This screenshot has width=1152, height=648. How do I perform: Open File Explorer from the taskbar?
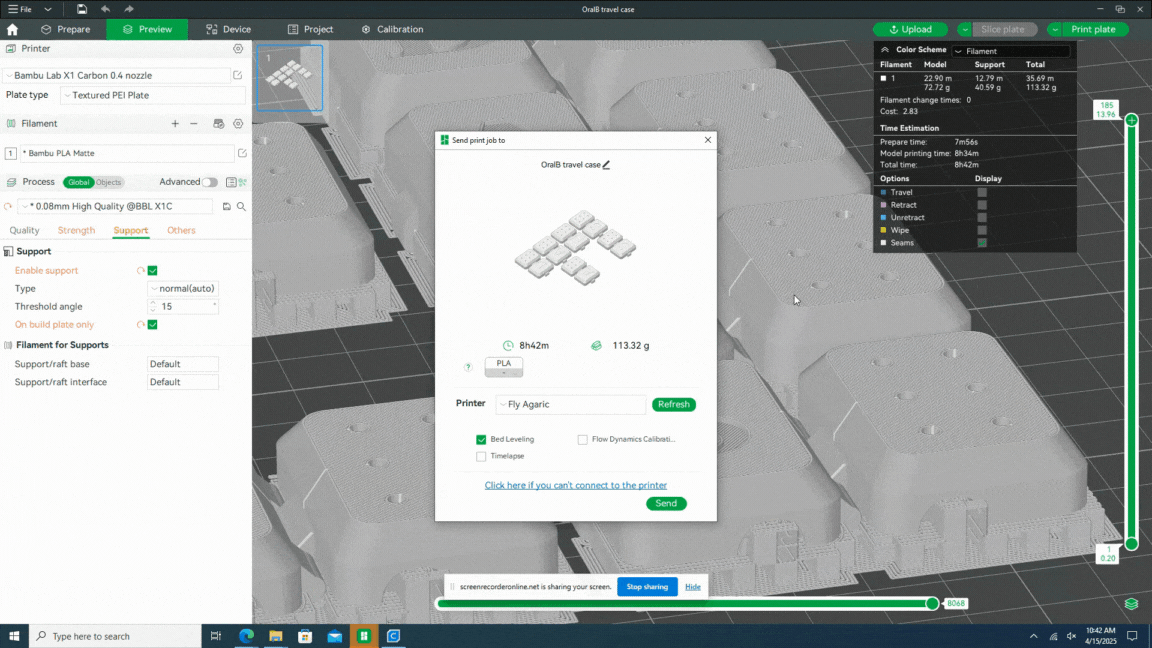click(x=276, y=636)
